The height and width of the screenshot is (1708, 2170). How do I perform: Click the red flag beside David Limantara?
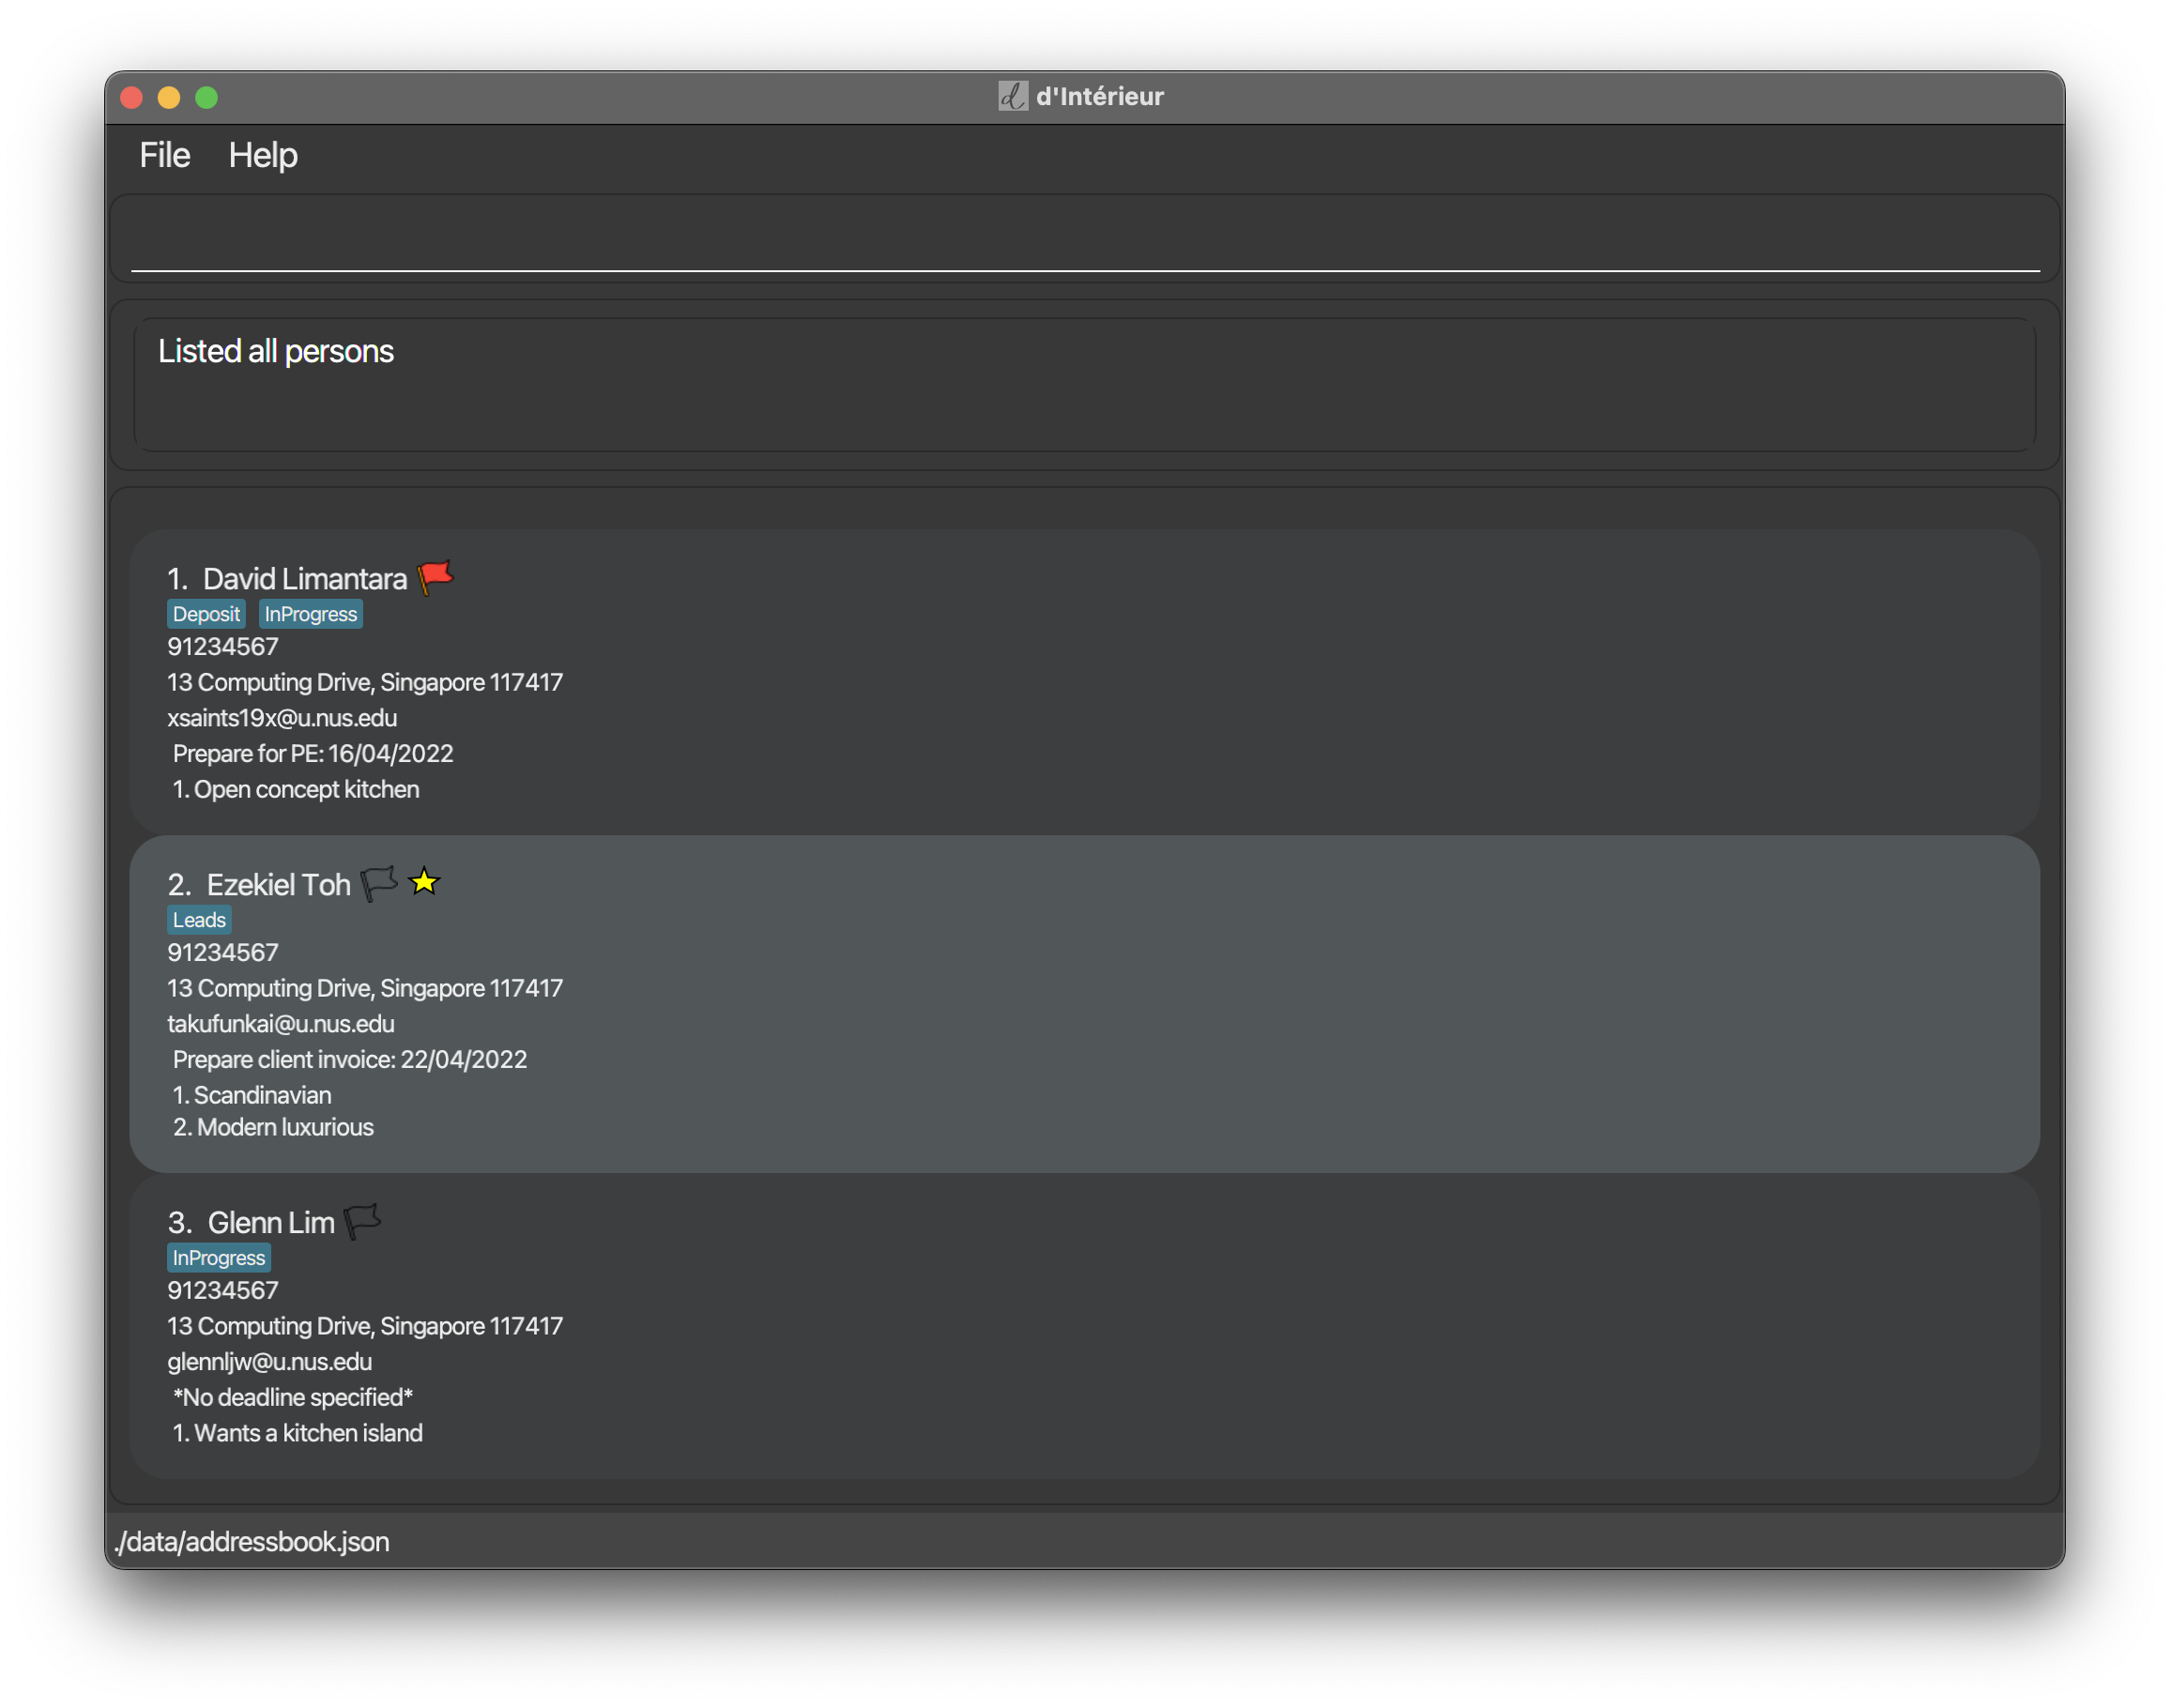click(435, 576)
